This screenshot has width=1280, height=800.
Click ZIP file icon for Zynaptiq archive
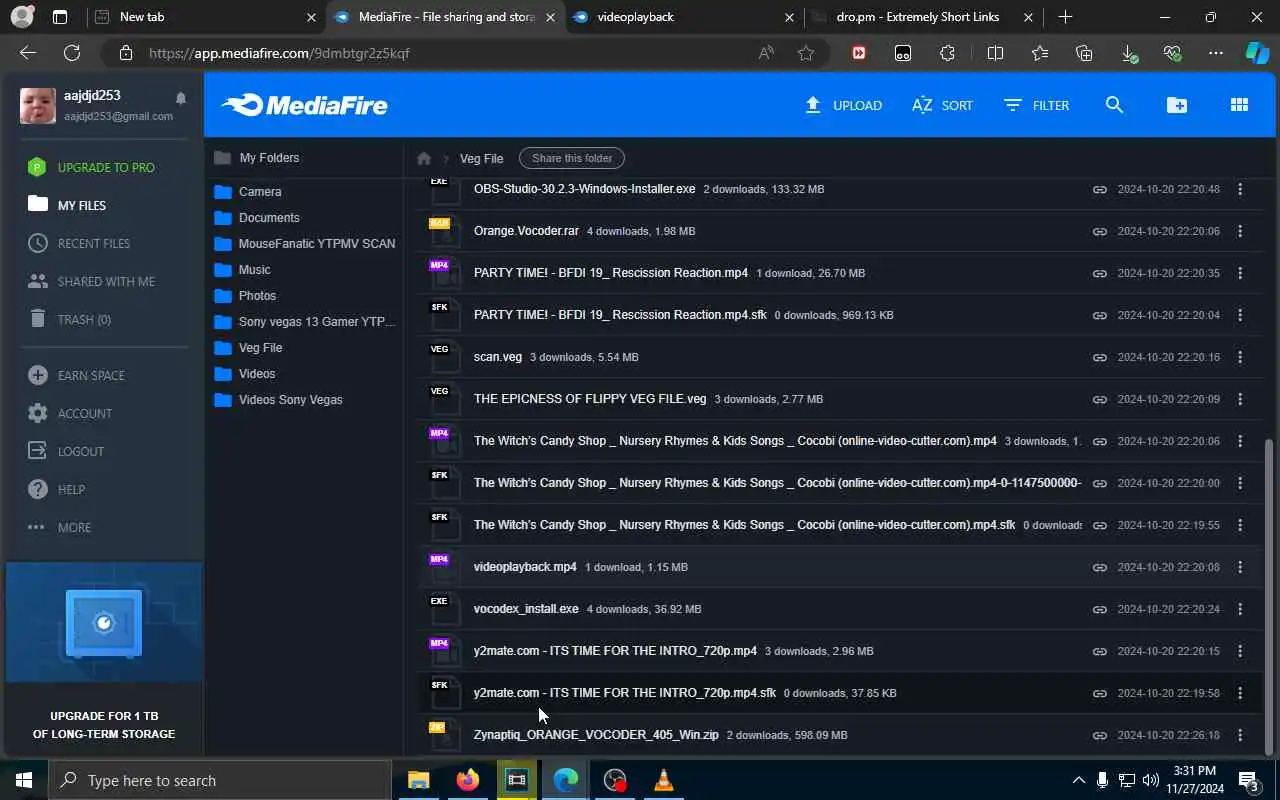click(x=444, y=734)
